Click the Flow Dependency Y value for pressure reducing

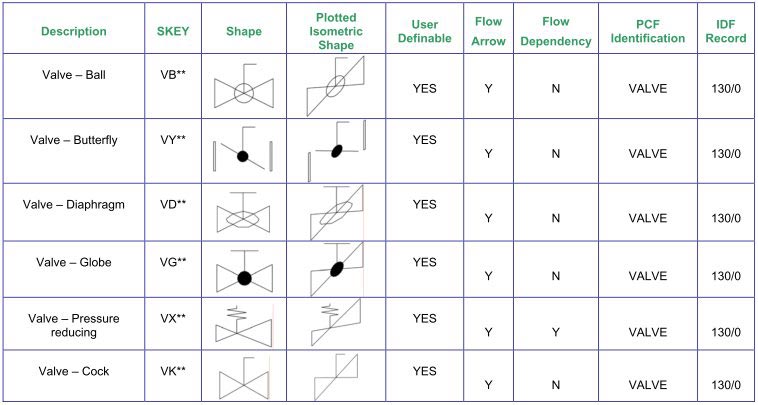[x=556, y=331]
